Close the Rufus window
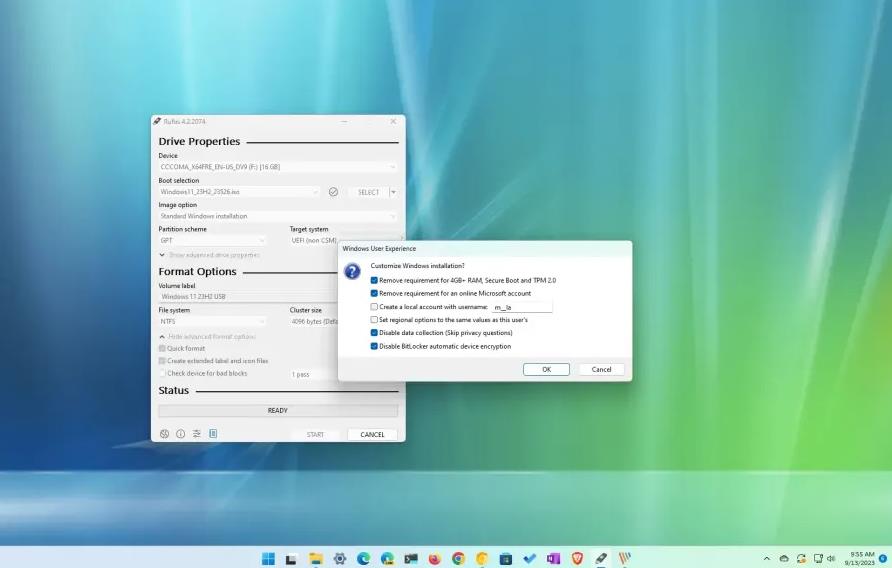Screen dimensions: 892x568 tap(393, 121)
